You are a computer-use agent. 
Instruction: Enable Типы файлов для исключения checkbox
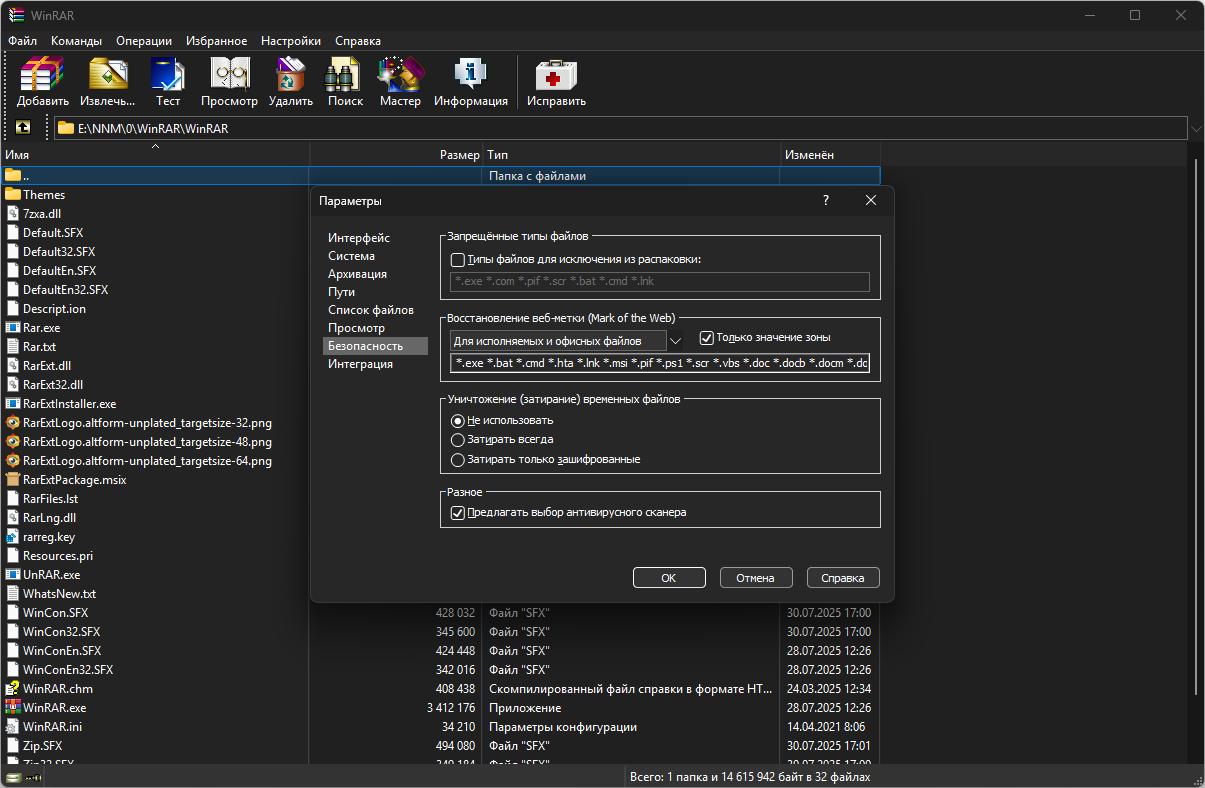click(x=458, y=260)
